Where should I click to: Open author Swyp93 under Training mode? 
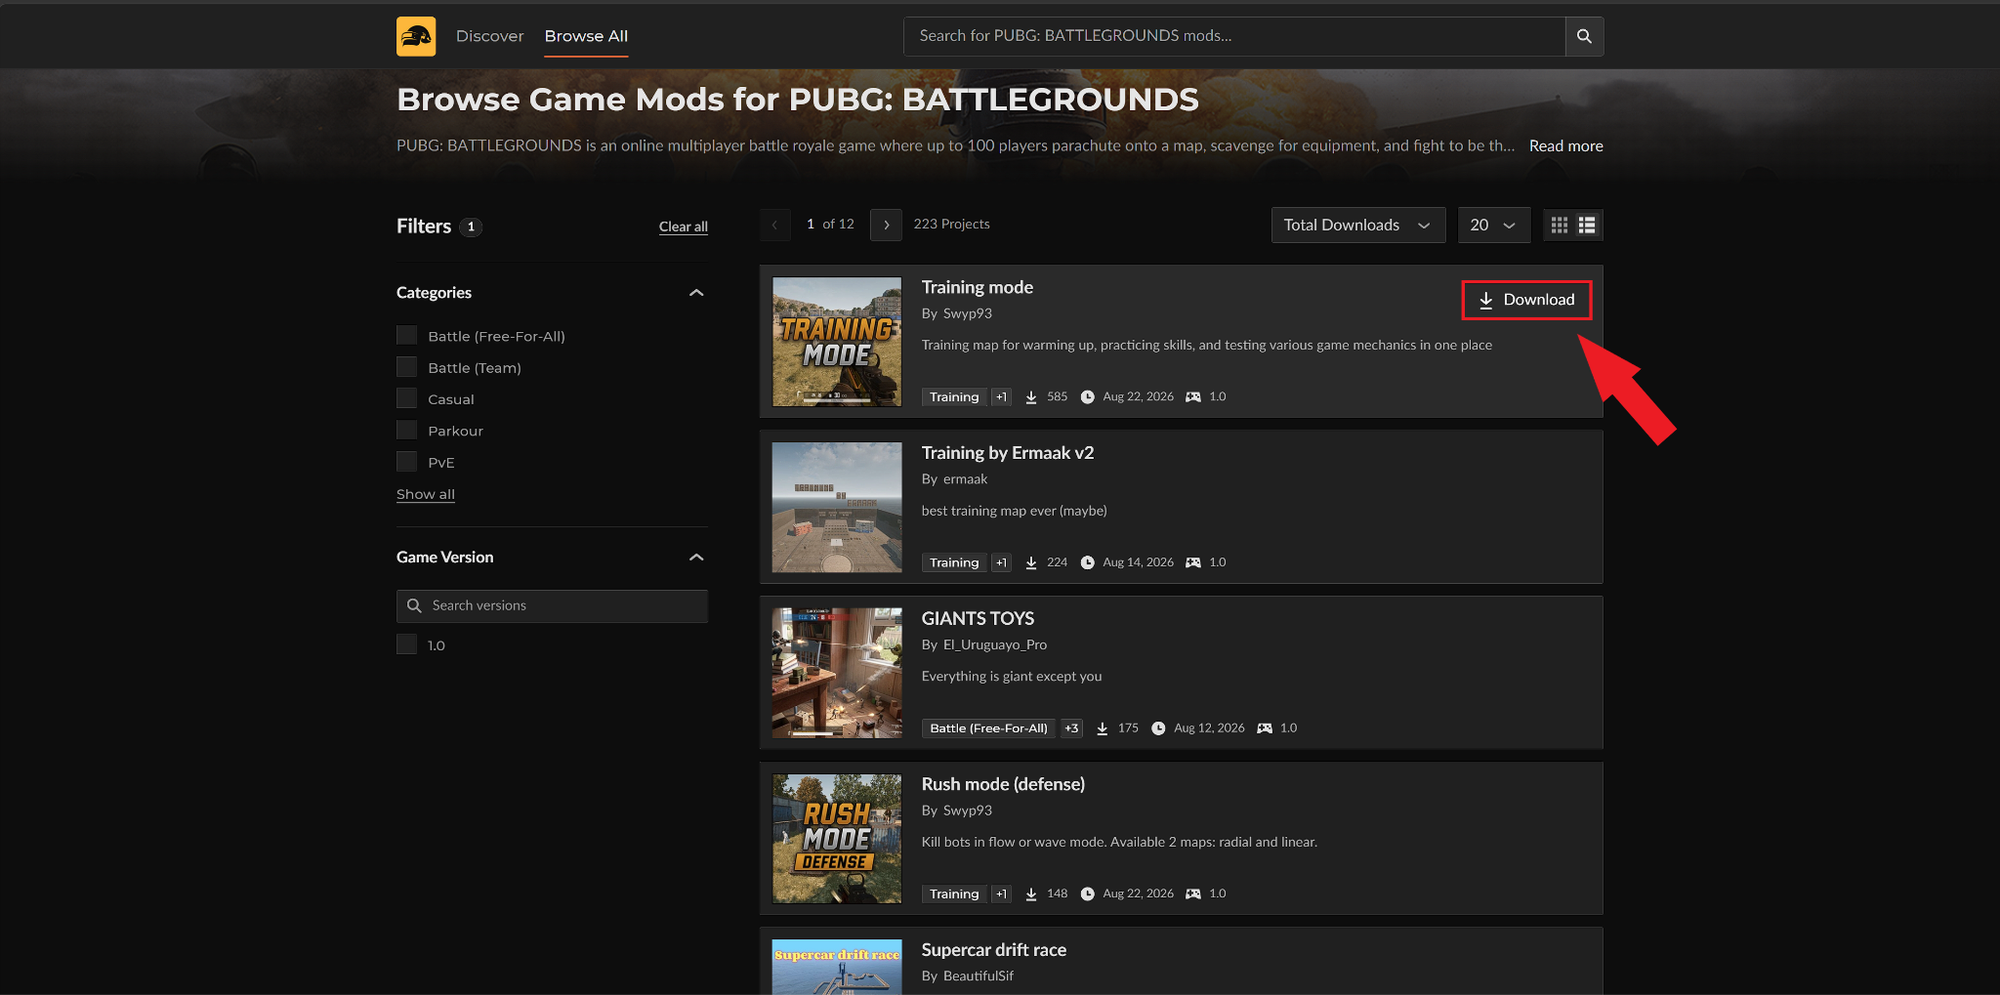tap(967, 314)
